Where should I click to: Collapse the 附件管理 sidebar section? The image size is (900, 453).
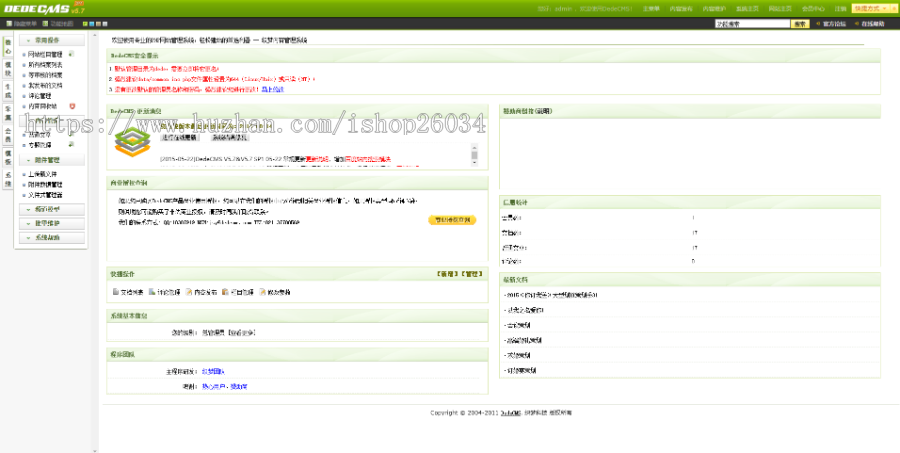coord(52,160)
